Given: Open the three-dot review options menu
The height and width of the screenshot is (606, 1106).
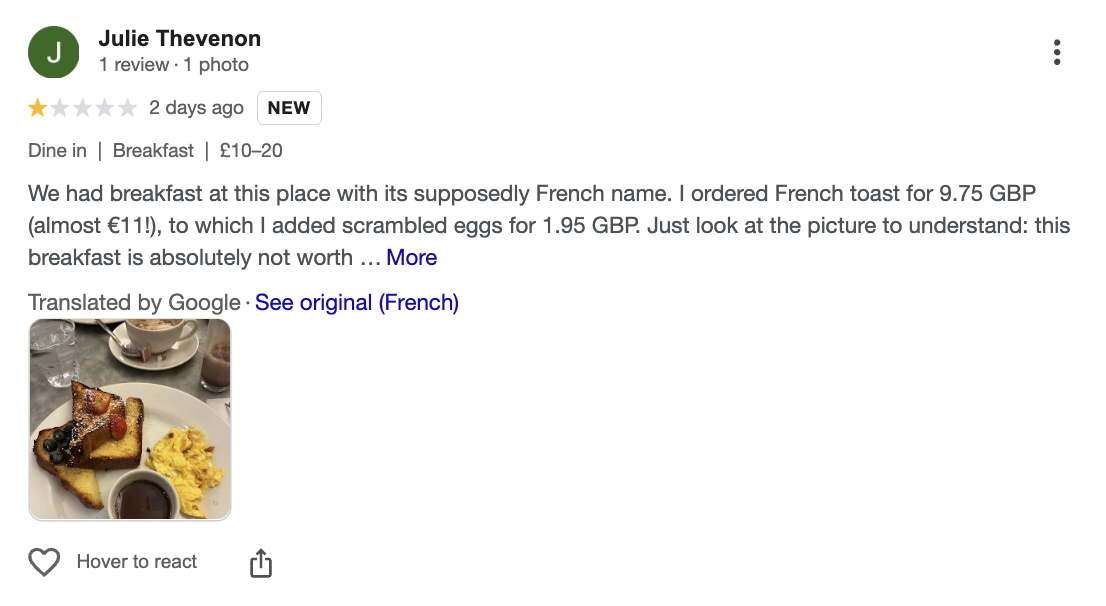Looking at the screenshot, I should (1057, 52).
